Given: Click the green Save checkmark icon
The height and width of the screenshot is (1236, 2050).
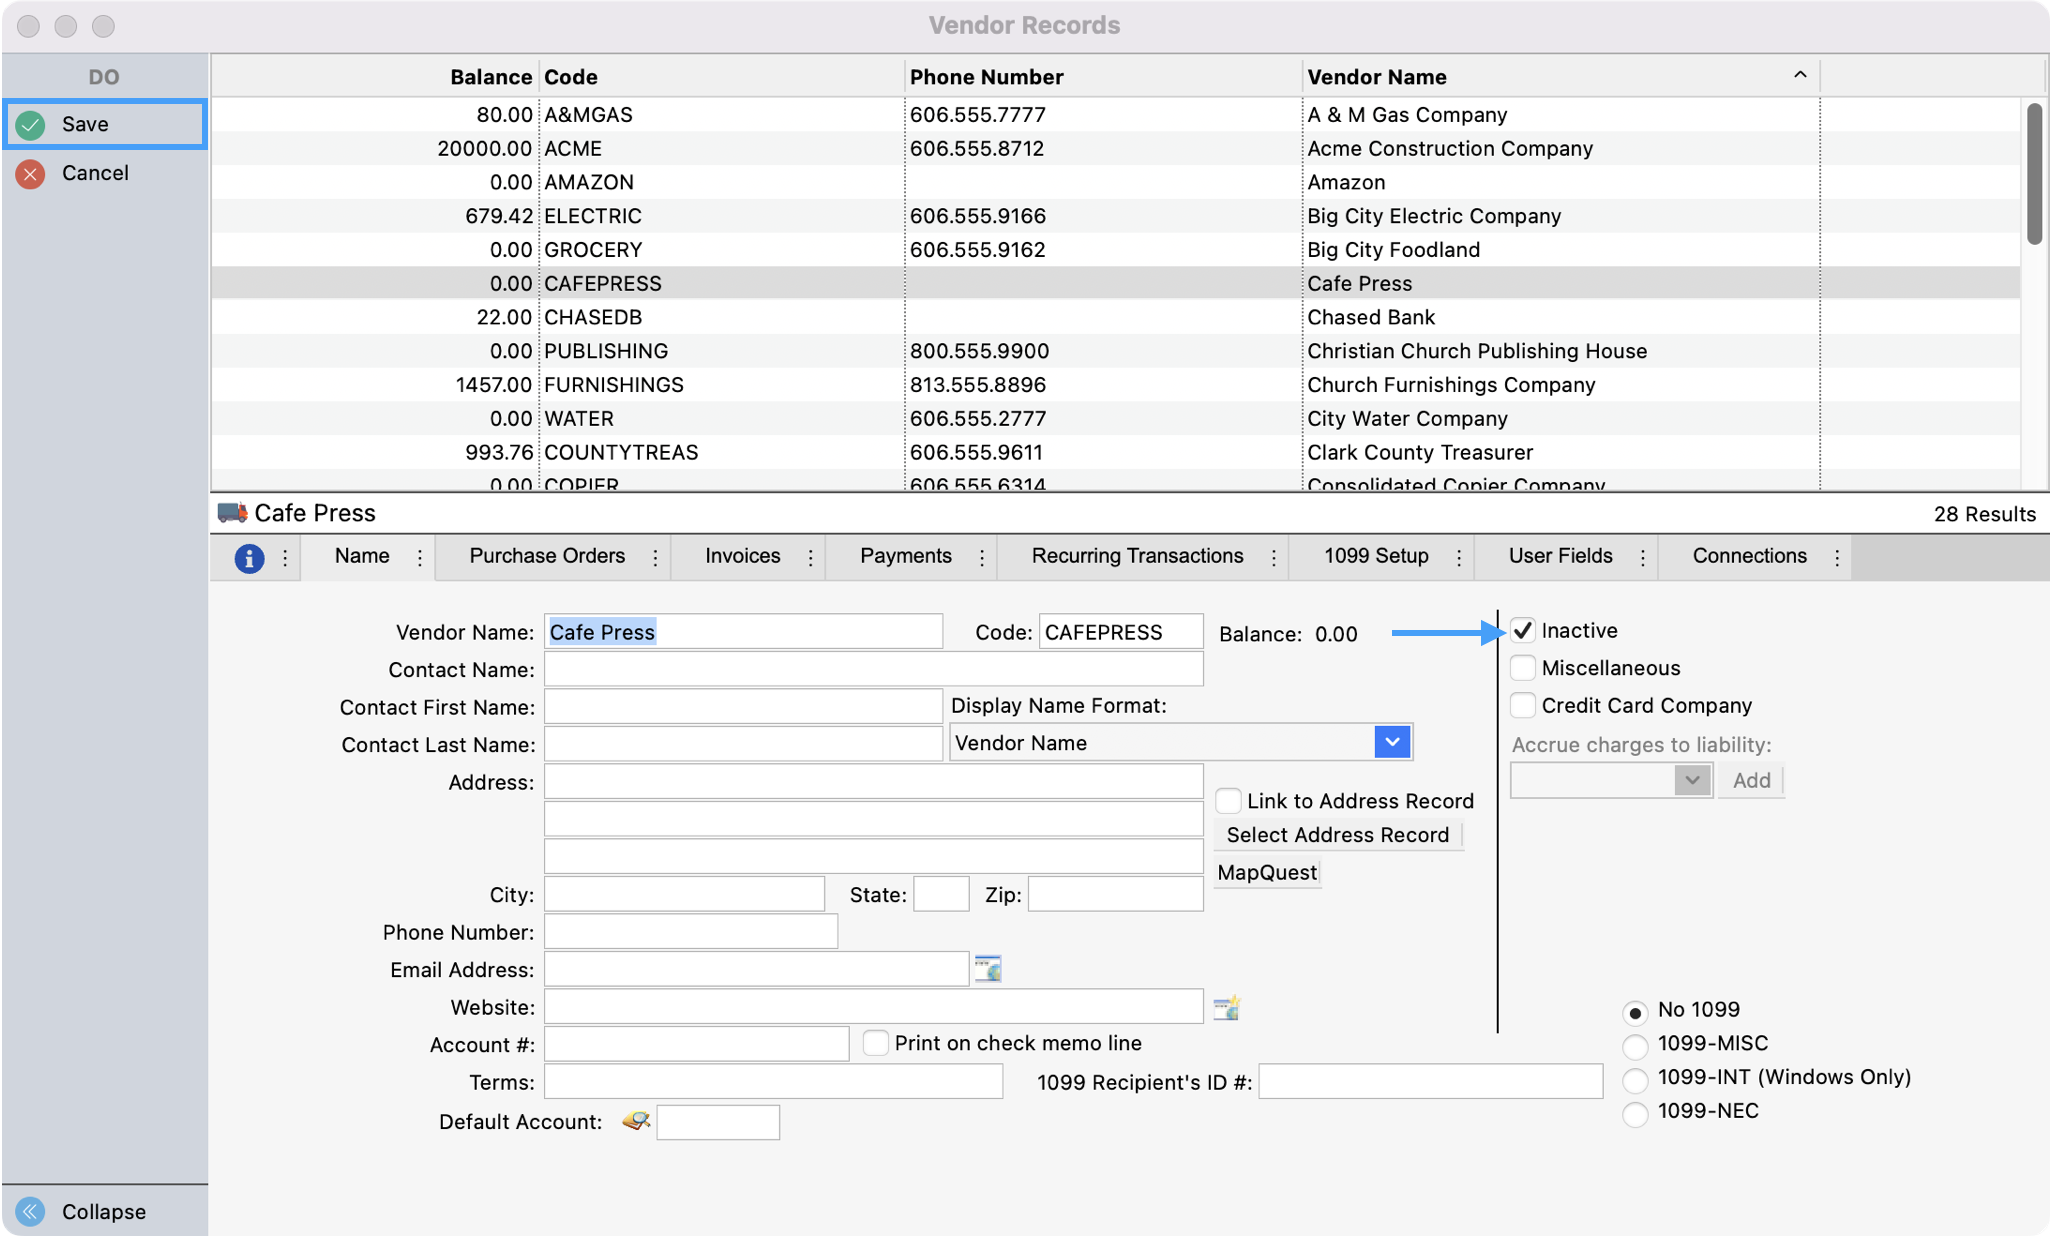Looking at the screenshot, I should tap(31, 125).
